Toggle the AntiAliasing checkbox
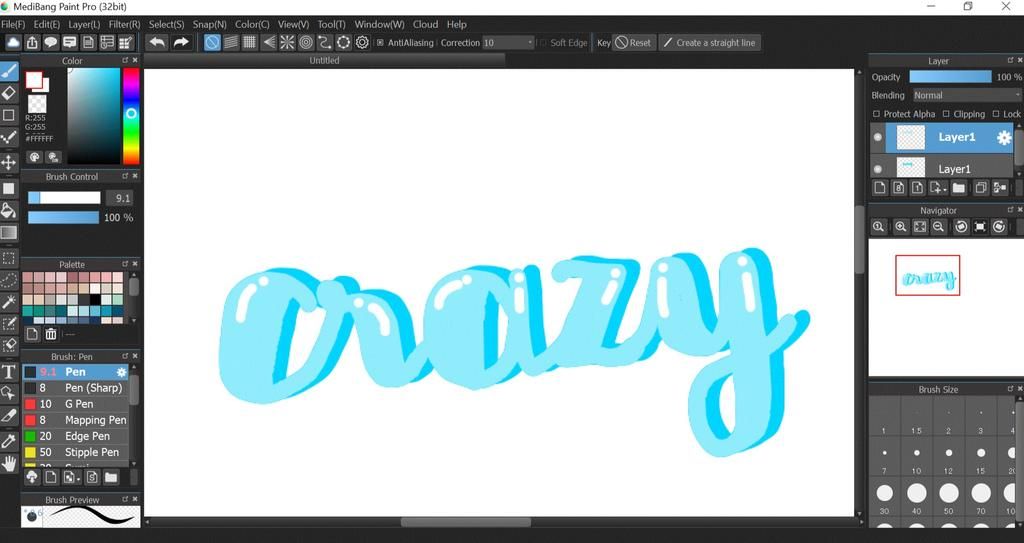The width and height of the screenshot is (1024, 543). 381,42
